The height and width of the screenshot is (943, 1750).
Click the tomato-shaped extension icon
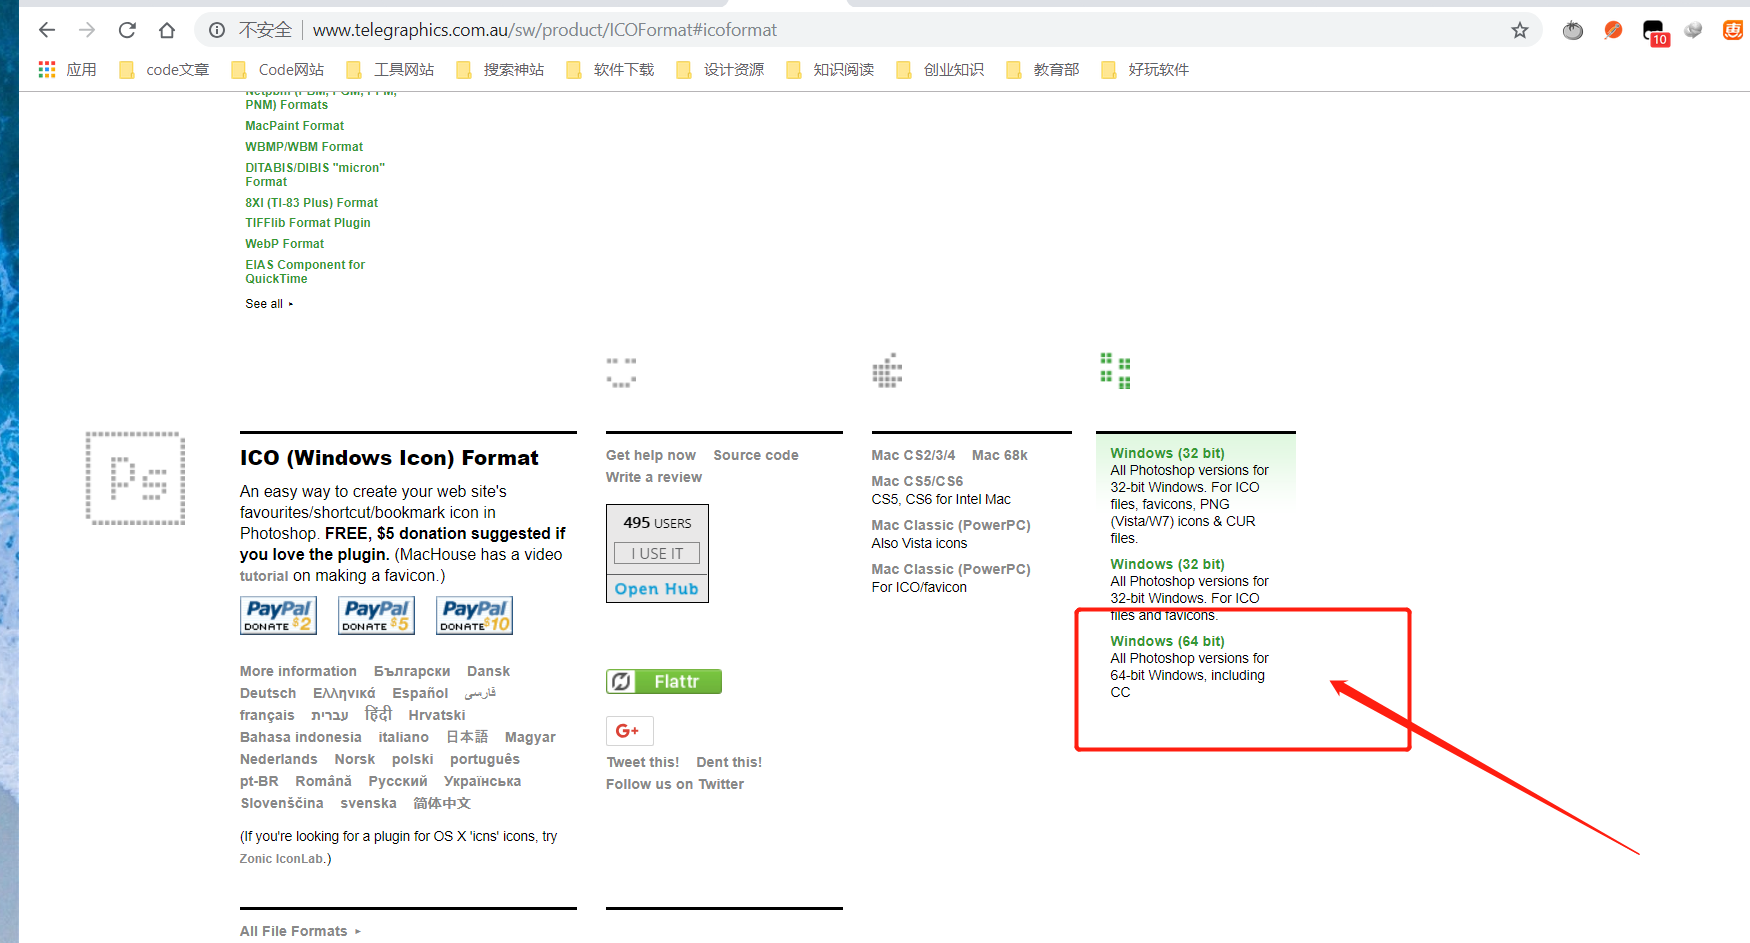coord(1573,30)
